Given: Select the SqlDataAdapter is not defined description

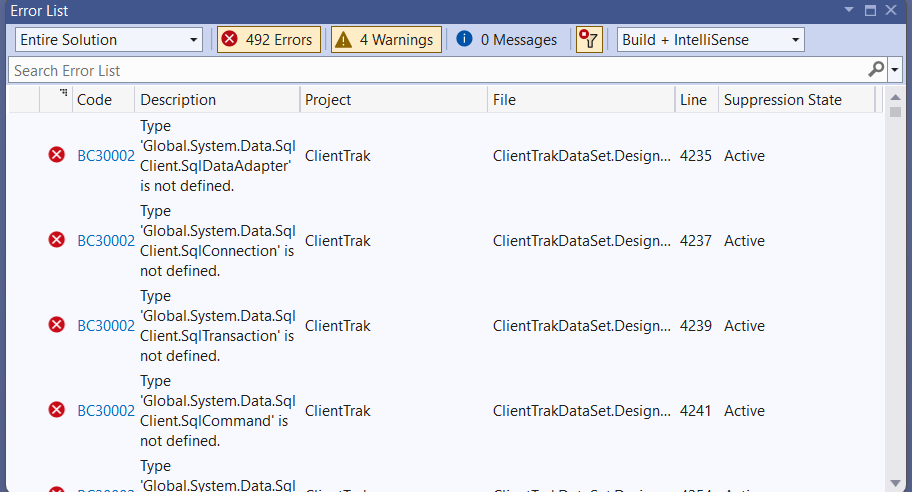Looking at the screenshot, I should coord(218,156).
